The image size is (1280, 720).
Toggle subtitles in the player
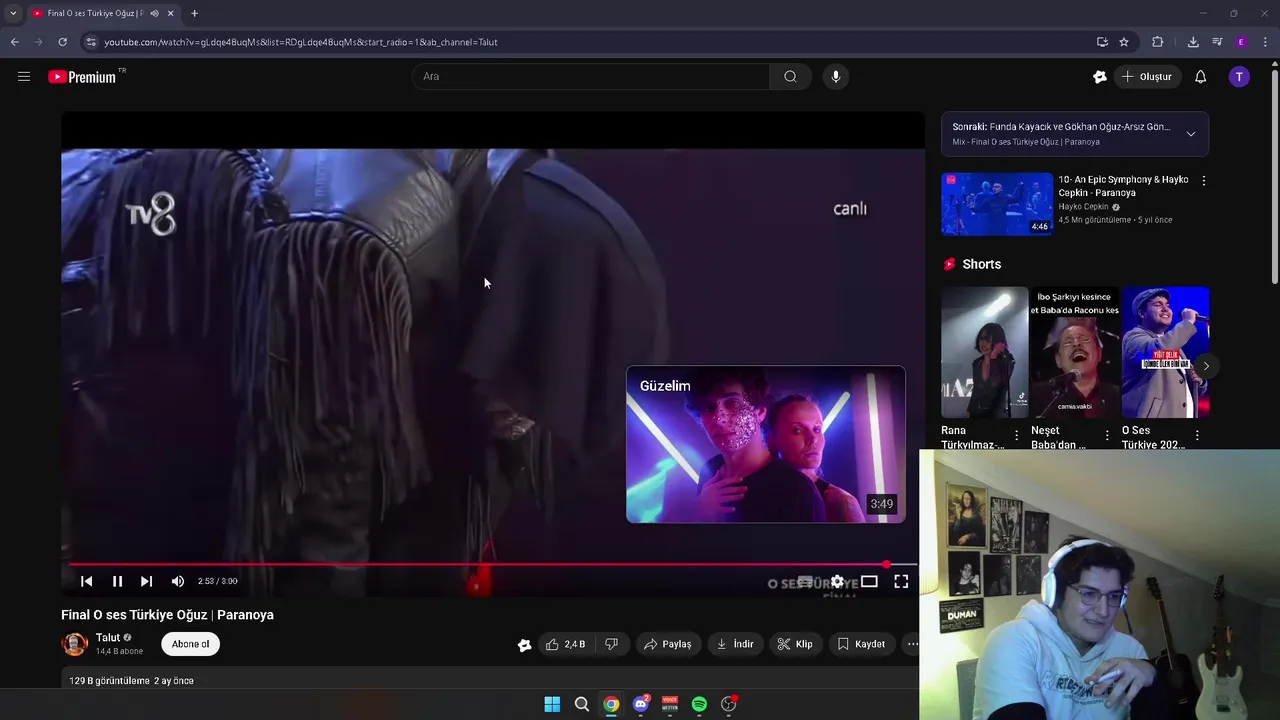pos(805,581)
